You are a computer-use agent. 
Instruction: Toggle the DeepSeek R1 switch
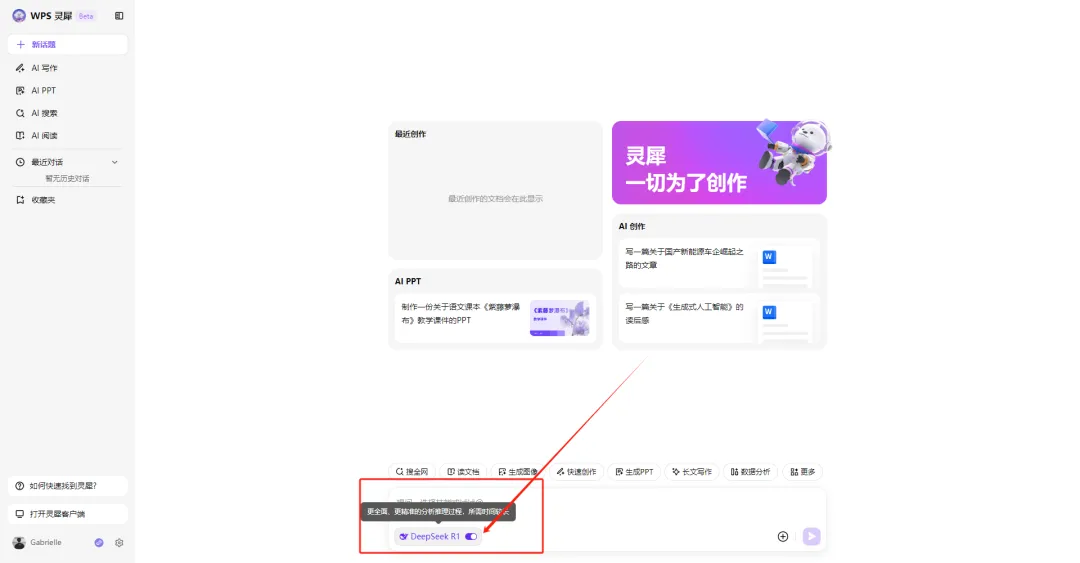click(471, 537)
